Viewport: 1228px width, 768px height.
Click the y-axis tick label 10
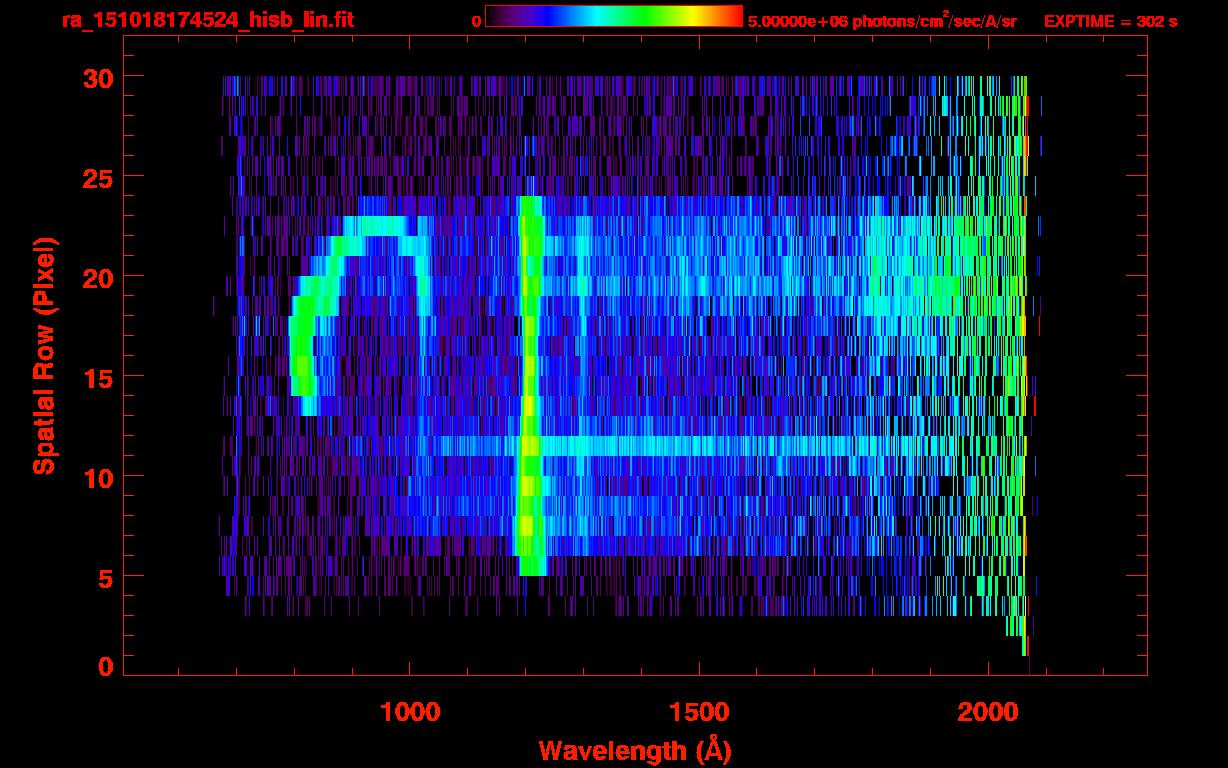click(x=97, y=477)
